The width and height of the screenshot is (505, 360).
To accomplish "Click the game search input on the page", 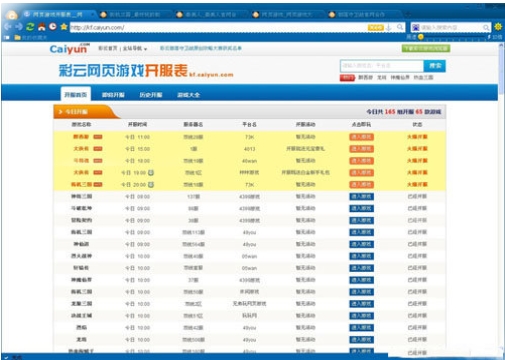I will click(382, 66).
